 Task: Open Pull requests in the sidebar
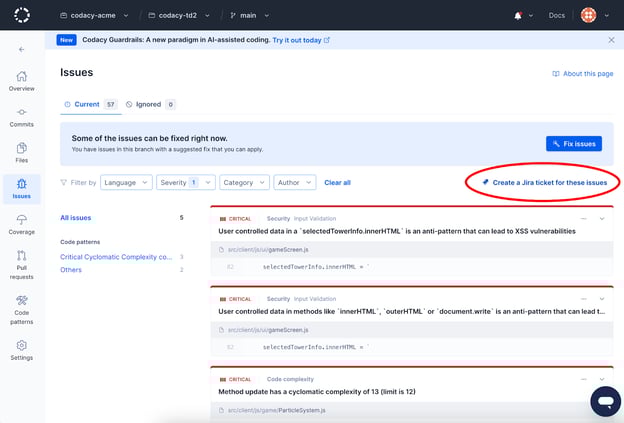coord(21,265)
